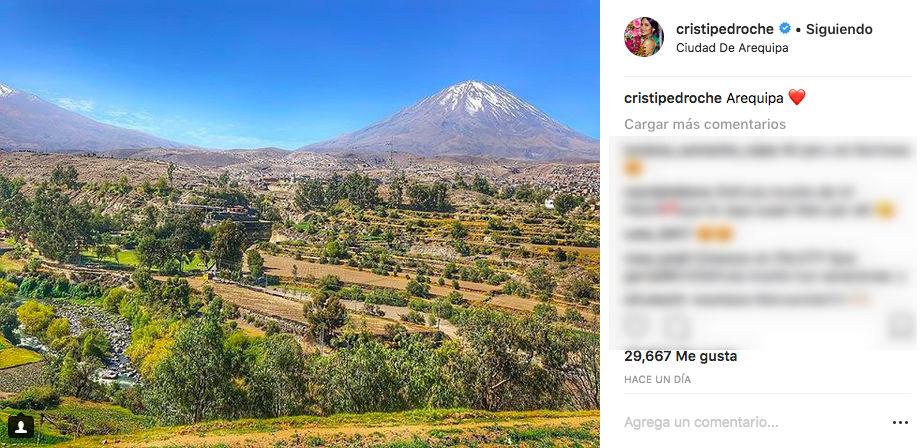Click cristipedroche username in the caption
Viewport: 924px width, 448px height.
coord(672,98)
